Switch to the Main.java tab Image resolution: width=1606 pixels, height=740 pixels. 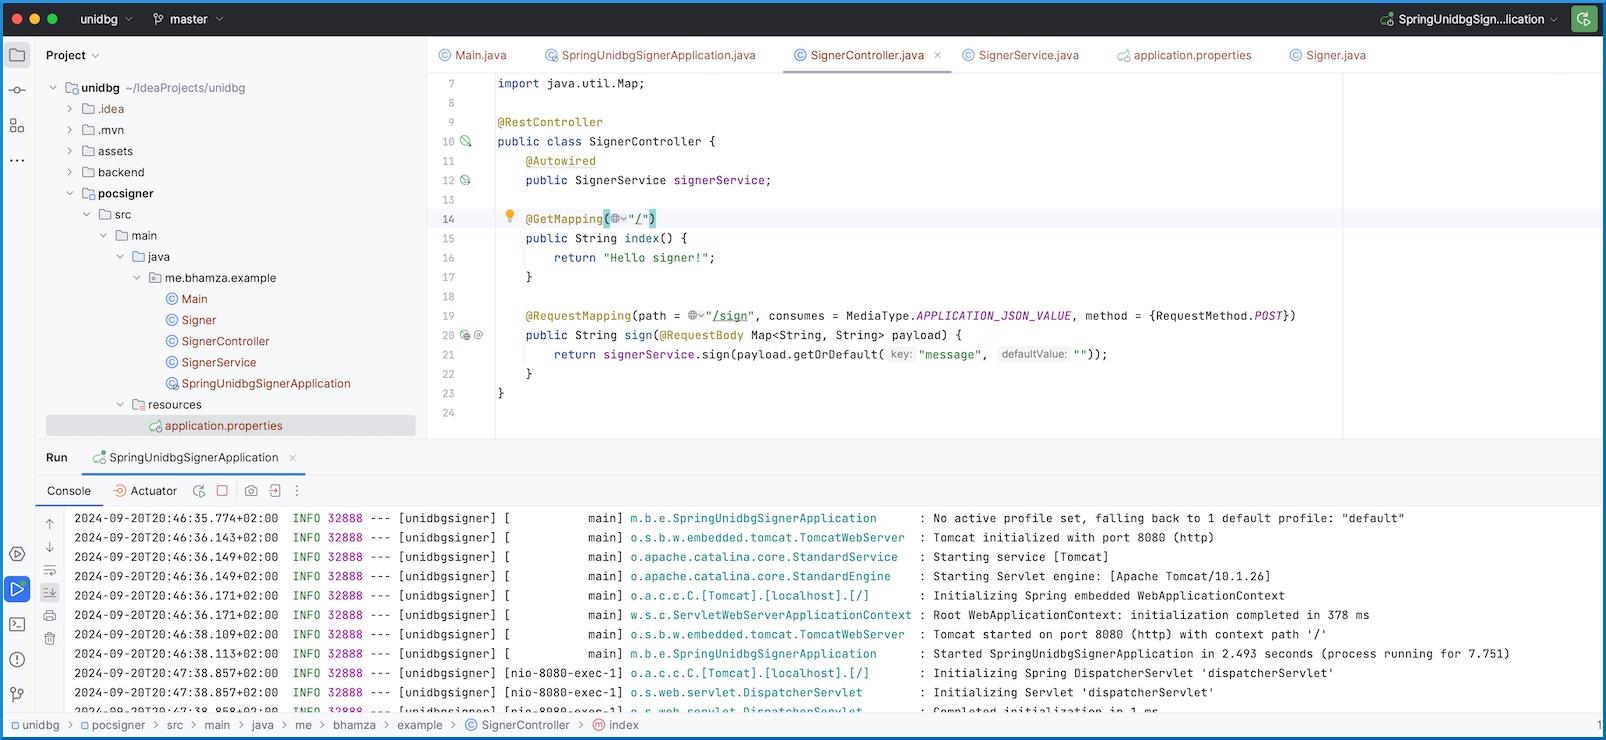pos(472,55)
